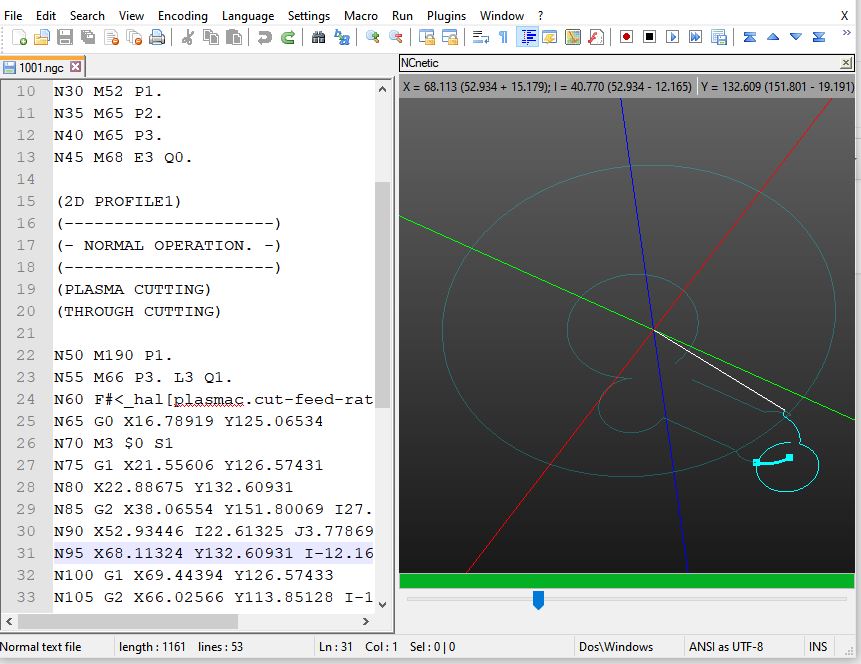861x664 pixels.
Task: Open the Settings menu
Action: (x=309, y=15)
